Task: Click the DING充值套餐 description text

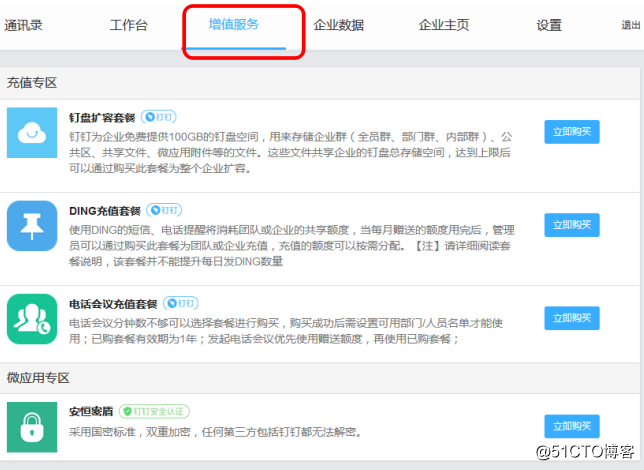Action: (292, 246)
